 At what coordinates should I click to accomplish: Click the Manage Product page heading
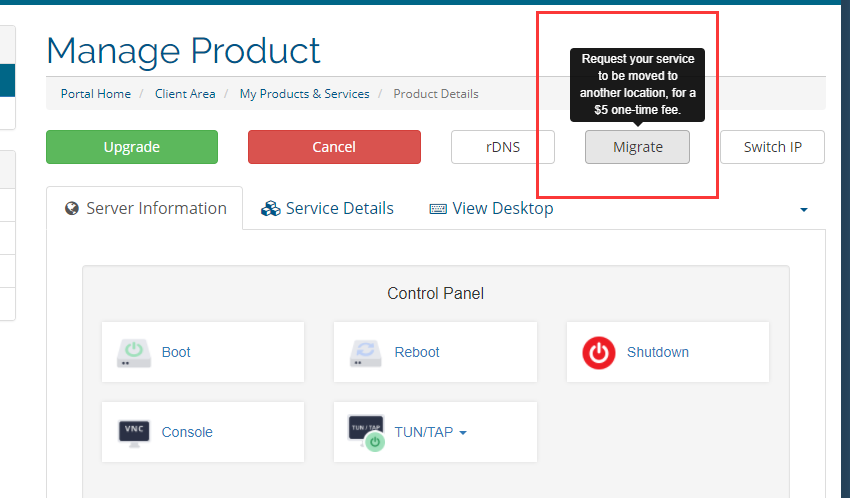pos(183,50)
